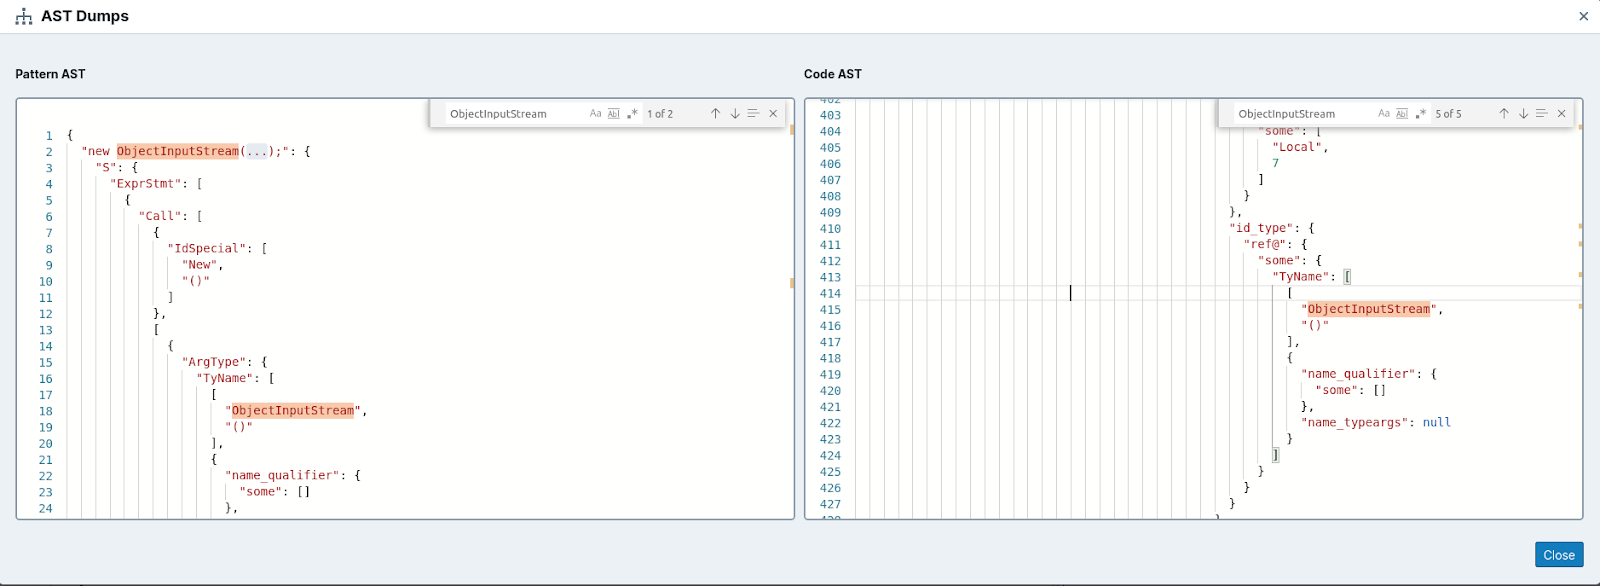Screen dimensions: 1600x586
Task: Click the Code AST search input field
Action: coord(1300,114)
